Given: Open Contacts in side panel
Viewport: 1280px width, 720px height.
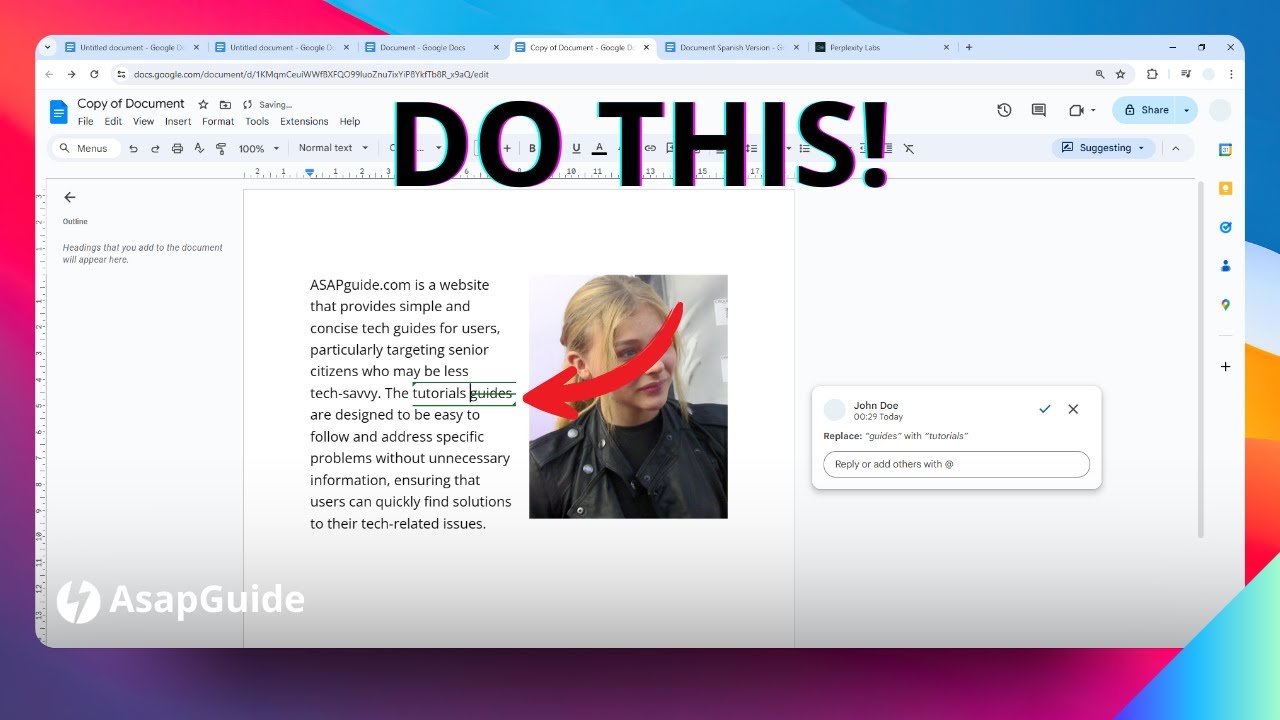Looking at the screenshot, I should coord(1225,266).
